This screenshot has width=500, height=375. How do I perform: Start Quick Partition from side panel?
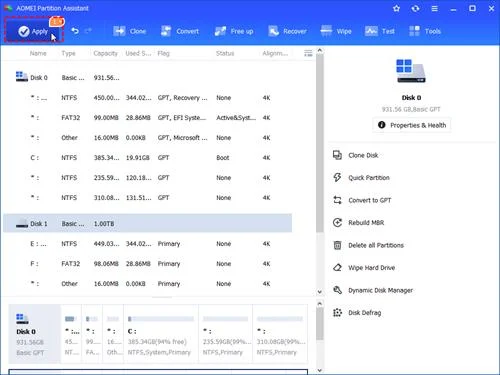pos(361,178)
